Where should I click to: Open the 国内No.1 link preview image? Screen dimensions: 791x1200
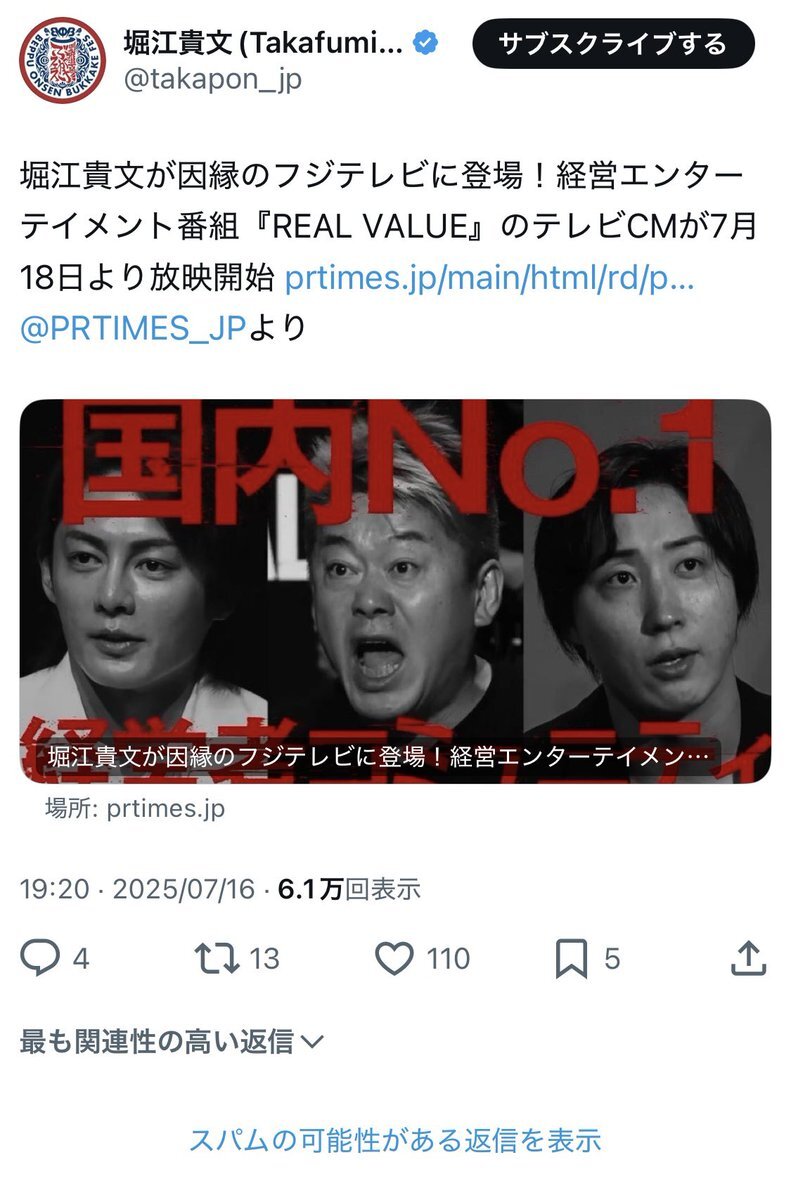click(x=395, y=591)
